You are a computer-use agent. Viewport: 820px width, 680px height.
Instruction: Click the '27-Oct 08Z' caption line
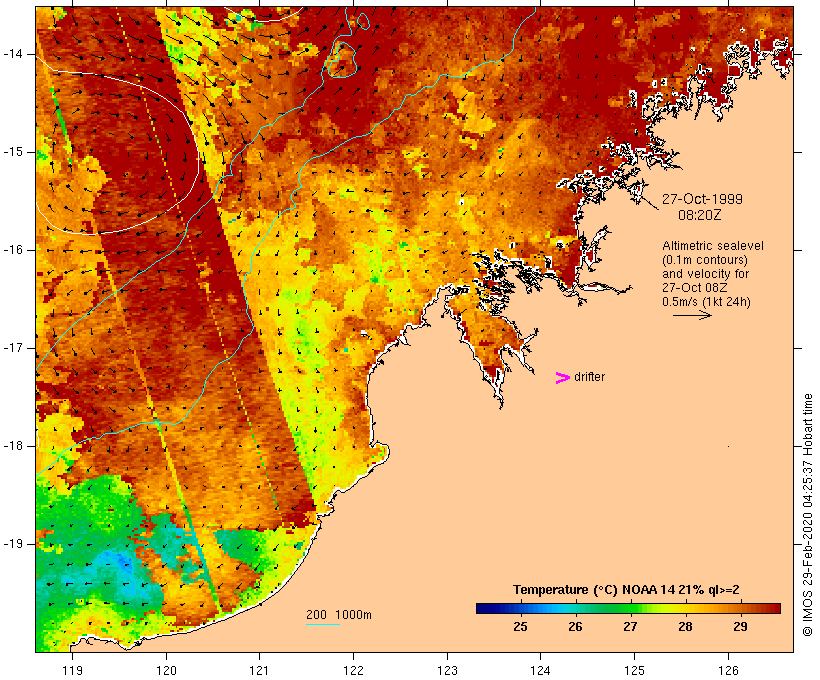click(694, 288)
